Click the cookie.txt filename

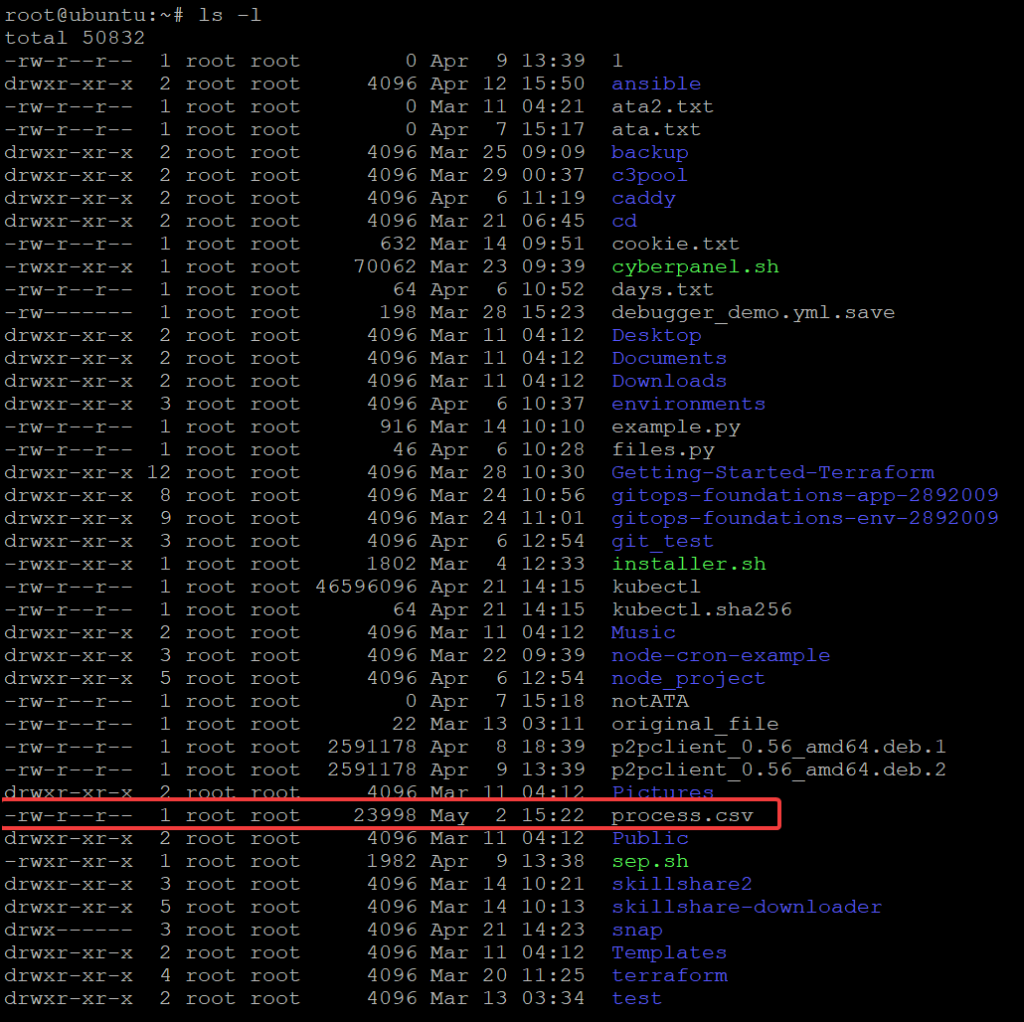tap(668, 243)
